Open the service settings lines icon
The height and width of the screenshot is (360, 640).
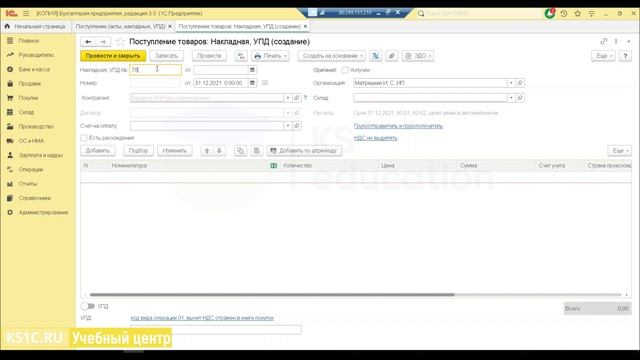pyautogui.click(x=591, y=13)
